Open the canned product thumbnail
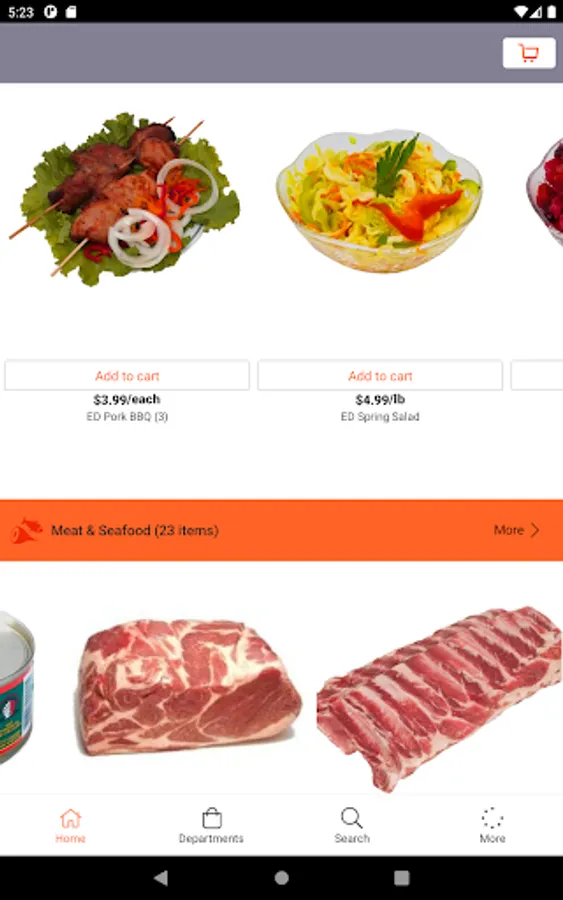This screenshot has height=900, width=563. 17,688
